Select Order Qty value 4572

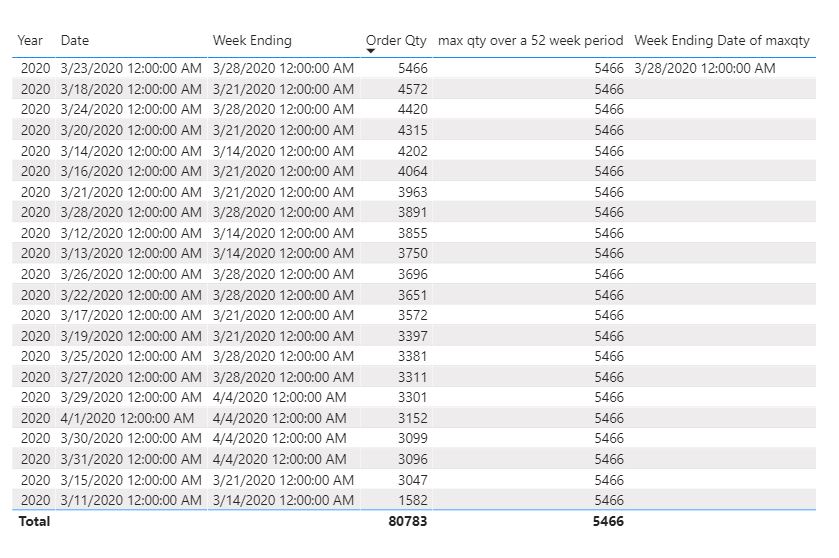[x=413, y=89]
